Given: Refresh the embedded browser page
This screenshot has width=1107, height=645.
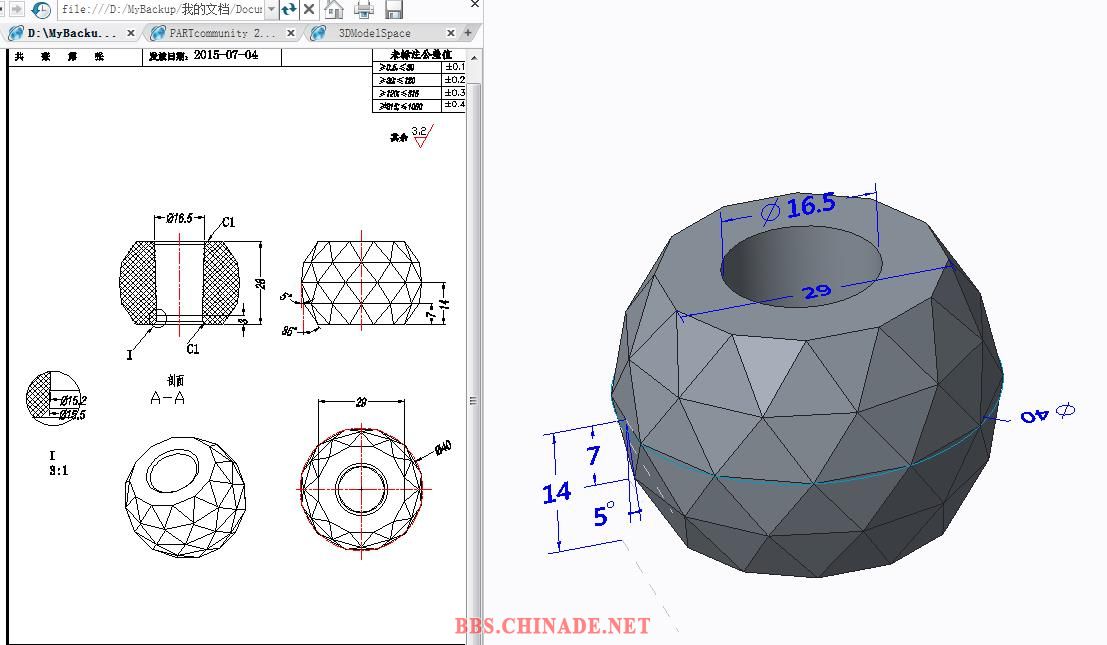Looking at the screenshot, I should click(289, 10).
